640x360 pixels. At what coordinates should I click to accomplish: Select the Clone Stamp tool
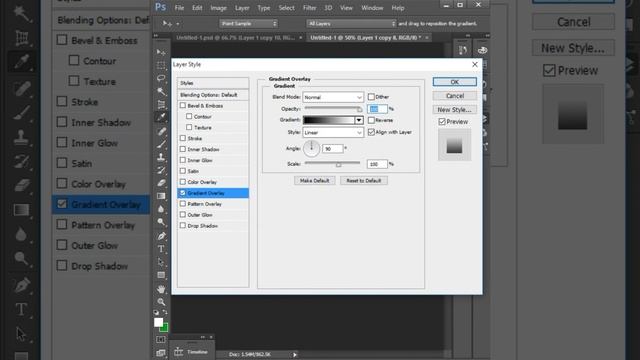pyautogui.click(x=161, y=157)
